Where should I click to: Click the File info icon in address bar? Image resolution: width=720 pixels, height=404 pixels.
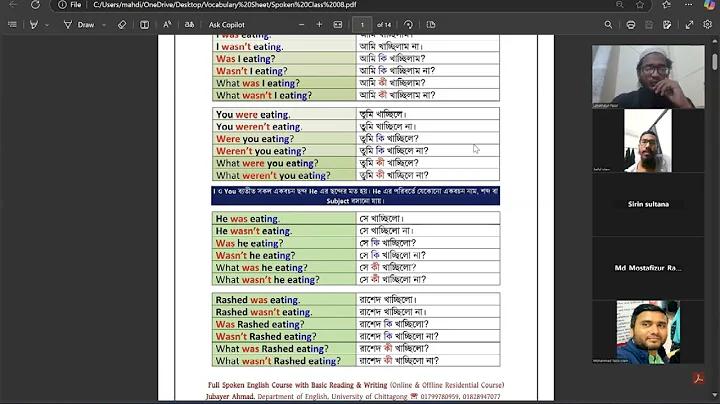click(x=69, y=5)
